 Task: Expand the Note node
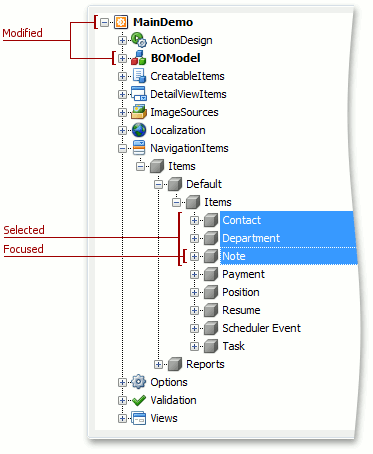[194, 256]
